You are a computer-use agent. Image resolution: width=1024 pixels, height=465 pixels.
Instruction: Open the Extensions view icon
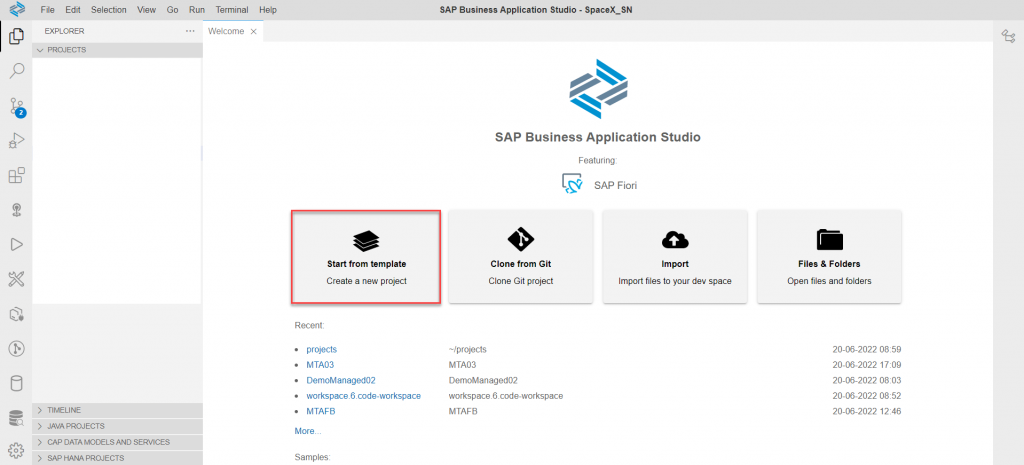click(16, 175)
